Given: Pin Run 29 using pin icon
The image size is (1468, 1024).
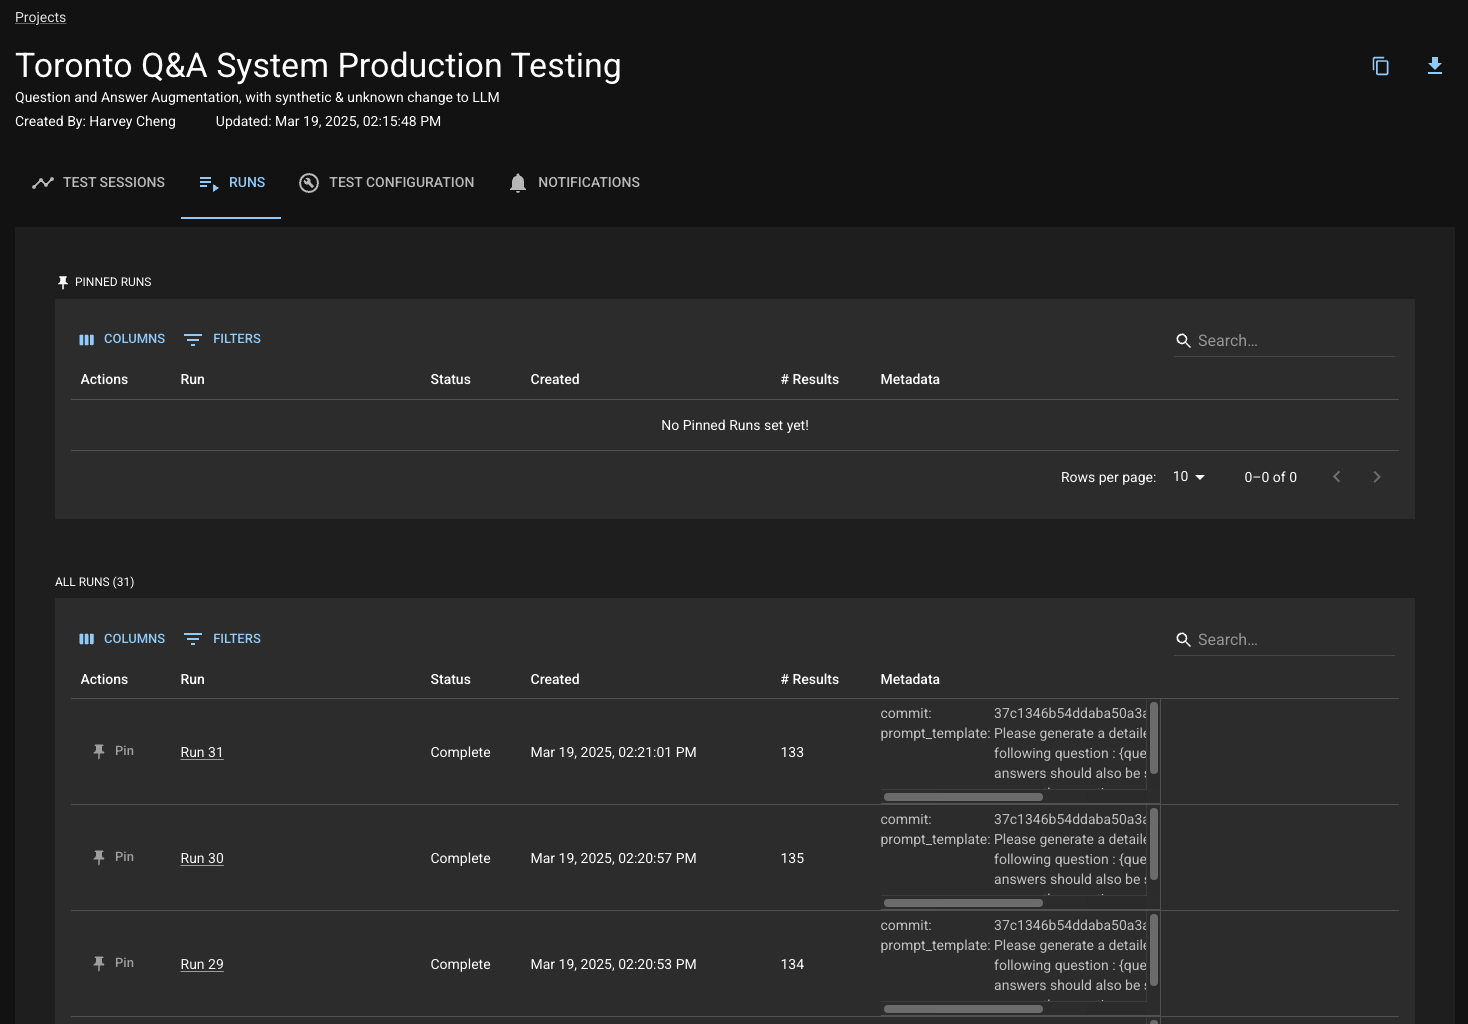Looking at the screenshot, I should pyautogui.click(x=99, y=963).
